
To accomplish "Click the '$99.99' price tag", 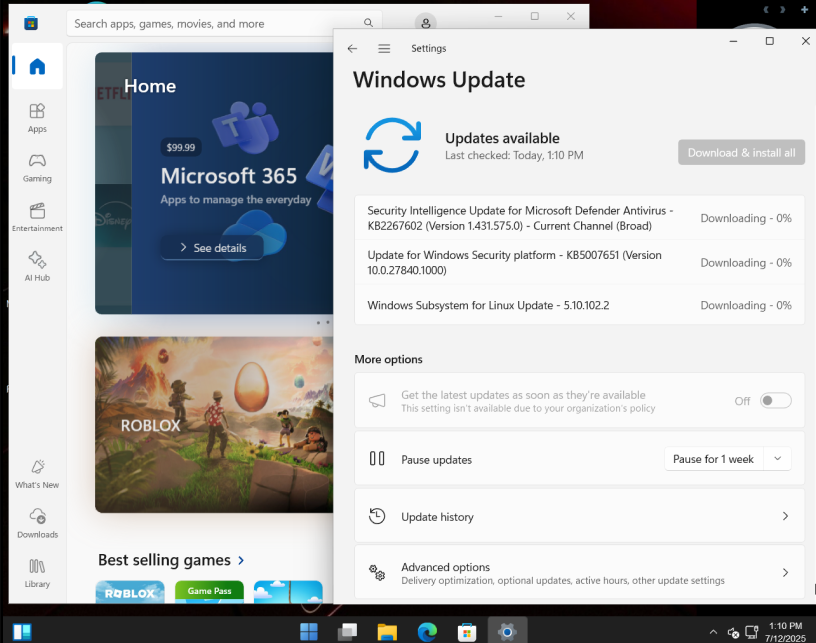I will pos(181,147).
